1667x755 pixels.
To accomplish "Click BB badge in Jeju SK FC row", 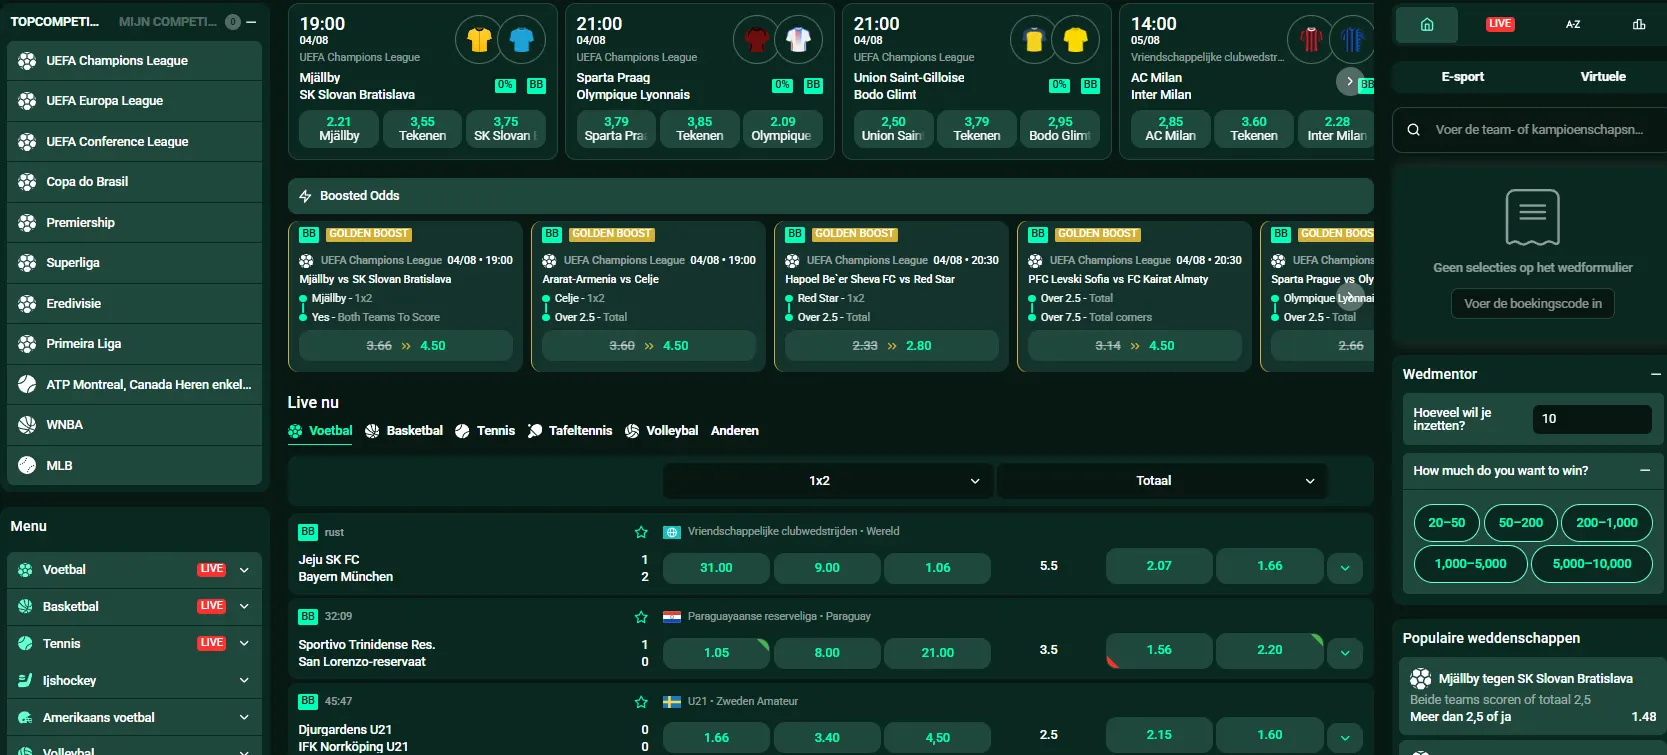I will [308, 532].
